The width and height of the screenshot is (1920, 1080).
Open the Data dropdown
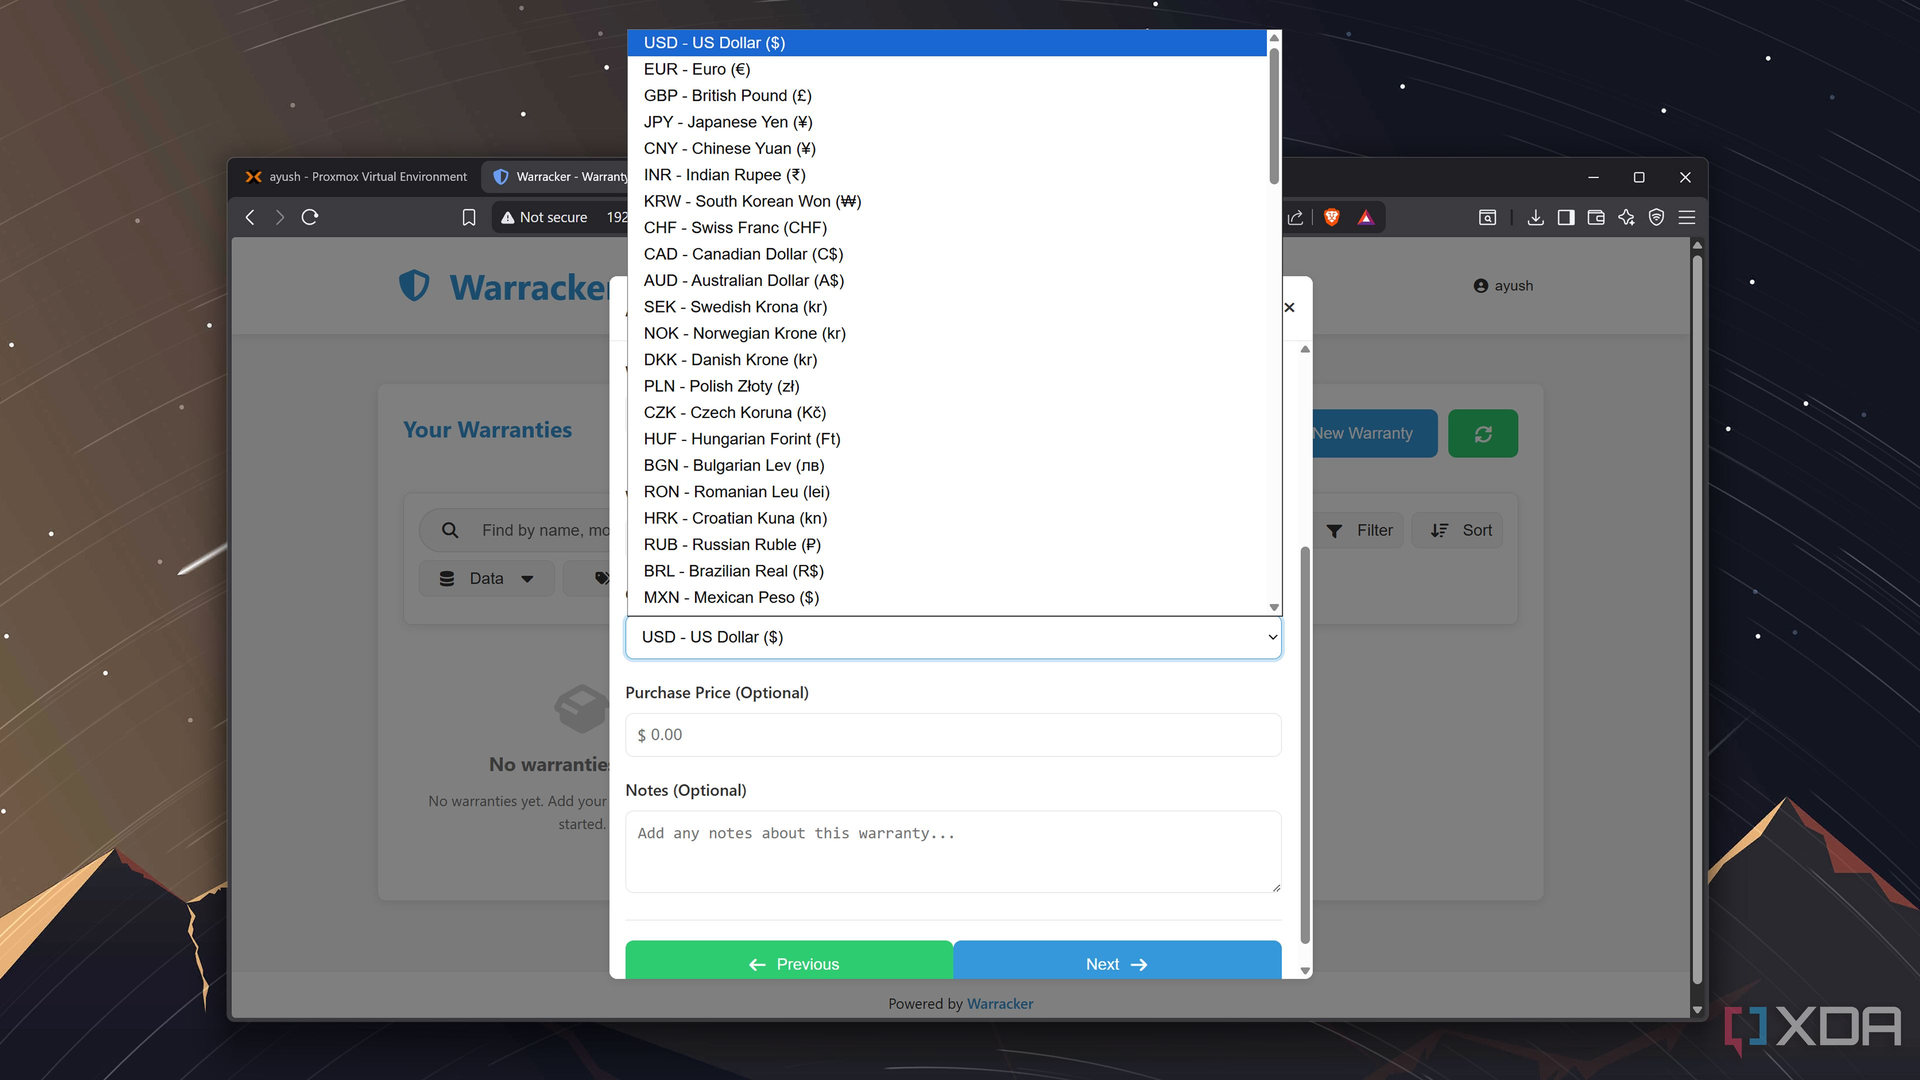[x=486, y=578]
